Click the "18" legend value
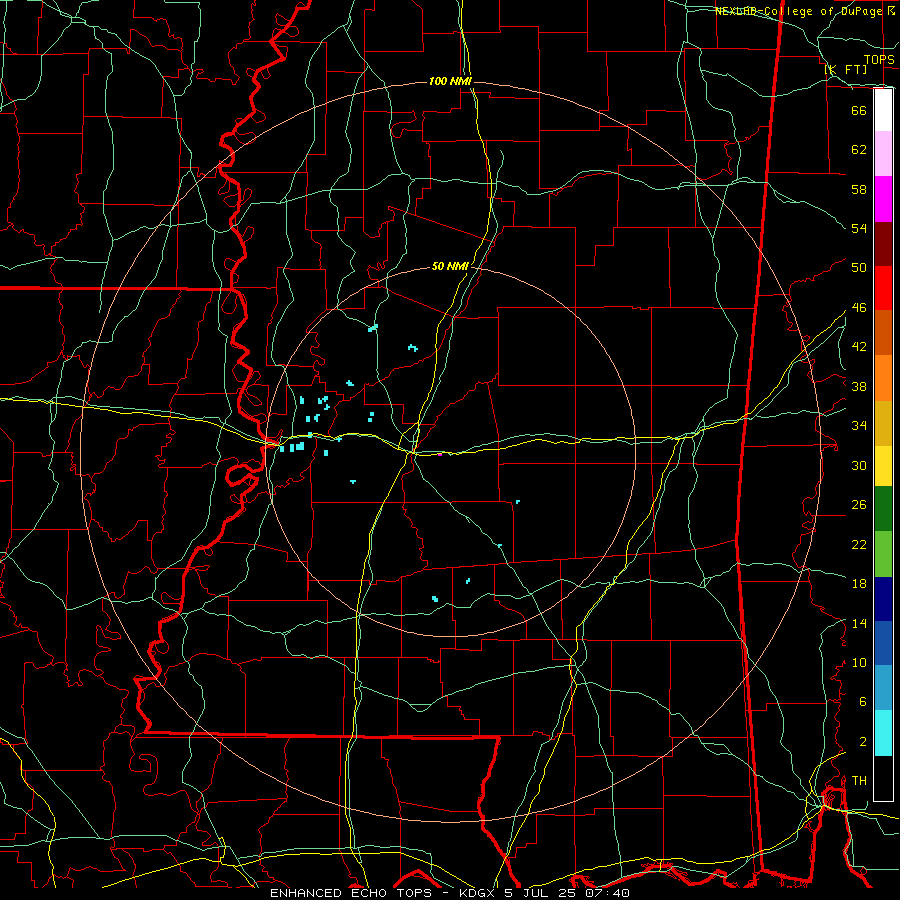Screen dimensions: 900x900 (x=859, y=584)
